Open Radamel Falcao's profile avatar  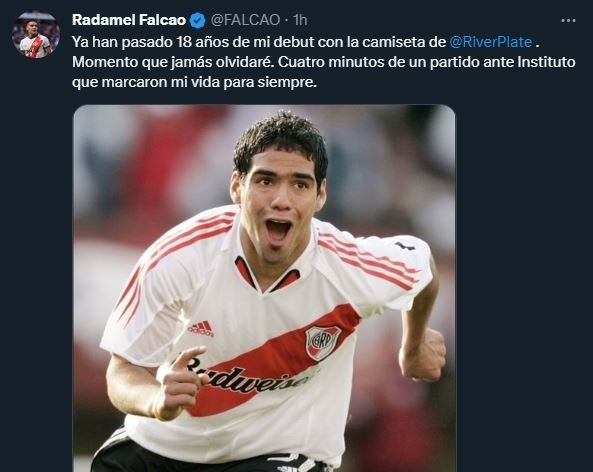36,35
